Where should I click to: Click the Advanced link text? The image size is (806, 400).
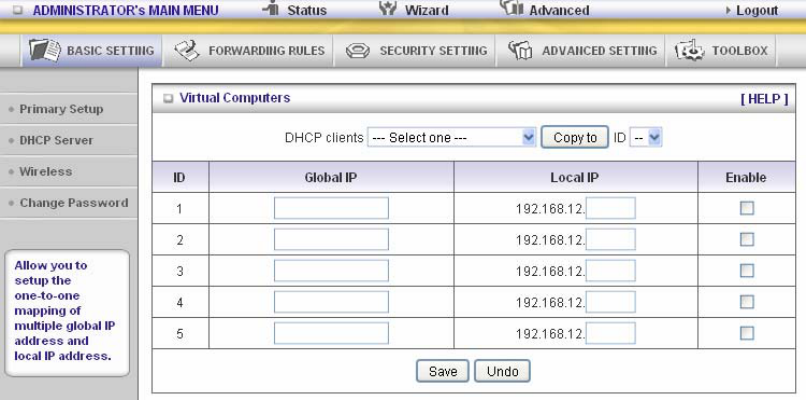559,10
